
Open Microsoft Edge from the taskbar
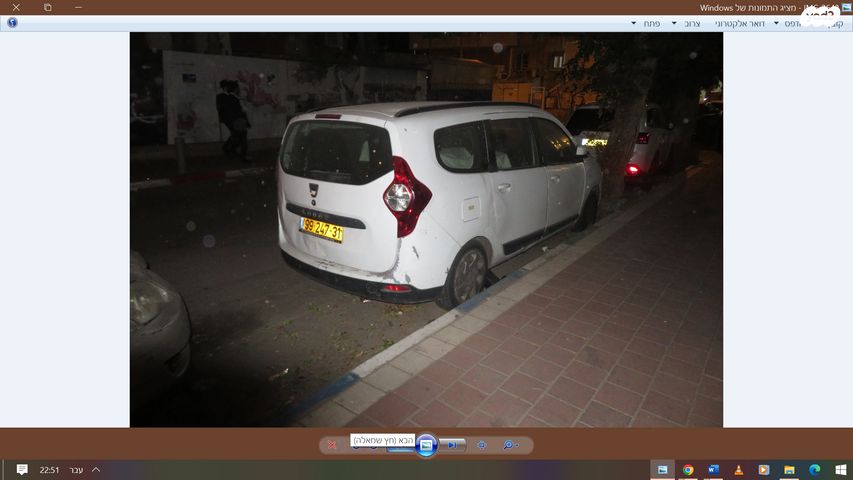pos(814,470)
